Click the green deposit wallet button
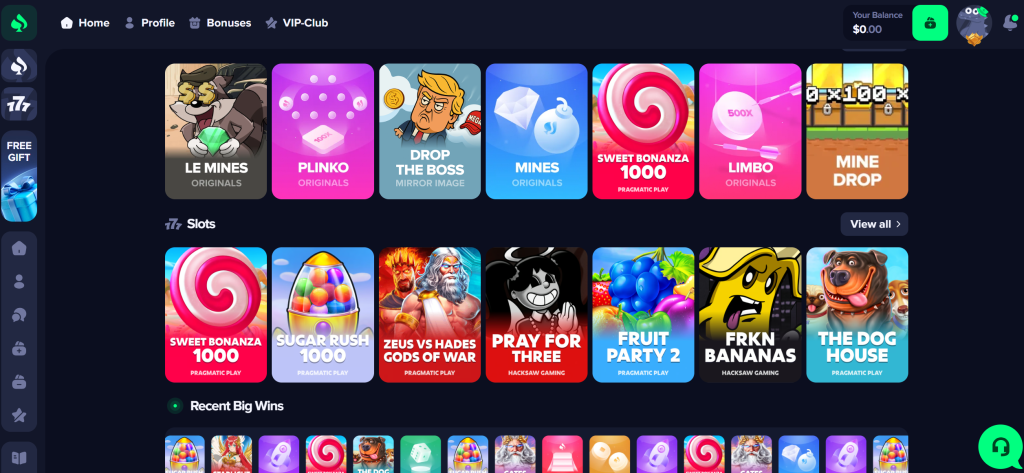Viewport: 1024px width, 473px height. 930,23
